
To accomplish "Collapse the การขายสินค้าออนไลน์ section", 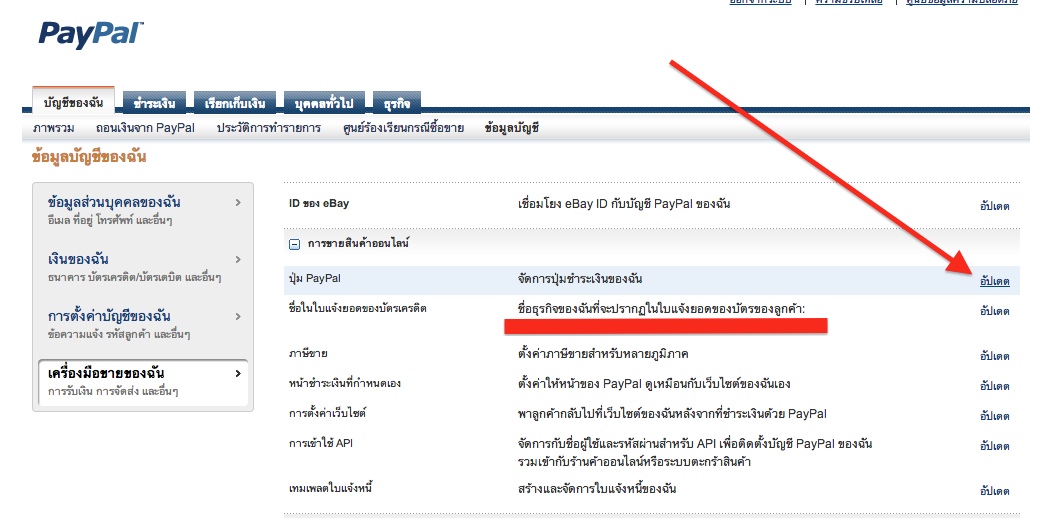I will pos(294,245).
